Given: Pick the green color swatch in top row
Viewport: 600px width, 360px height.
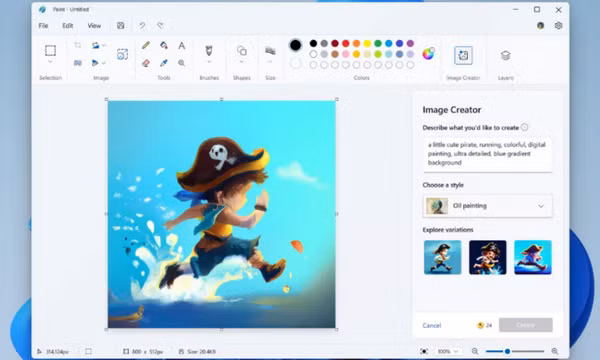Looking at the screenshot, I should pos(378,43).
